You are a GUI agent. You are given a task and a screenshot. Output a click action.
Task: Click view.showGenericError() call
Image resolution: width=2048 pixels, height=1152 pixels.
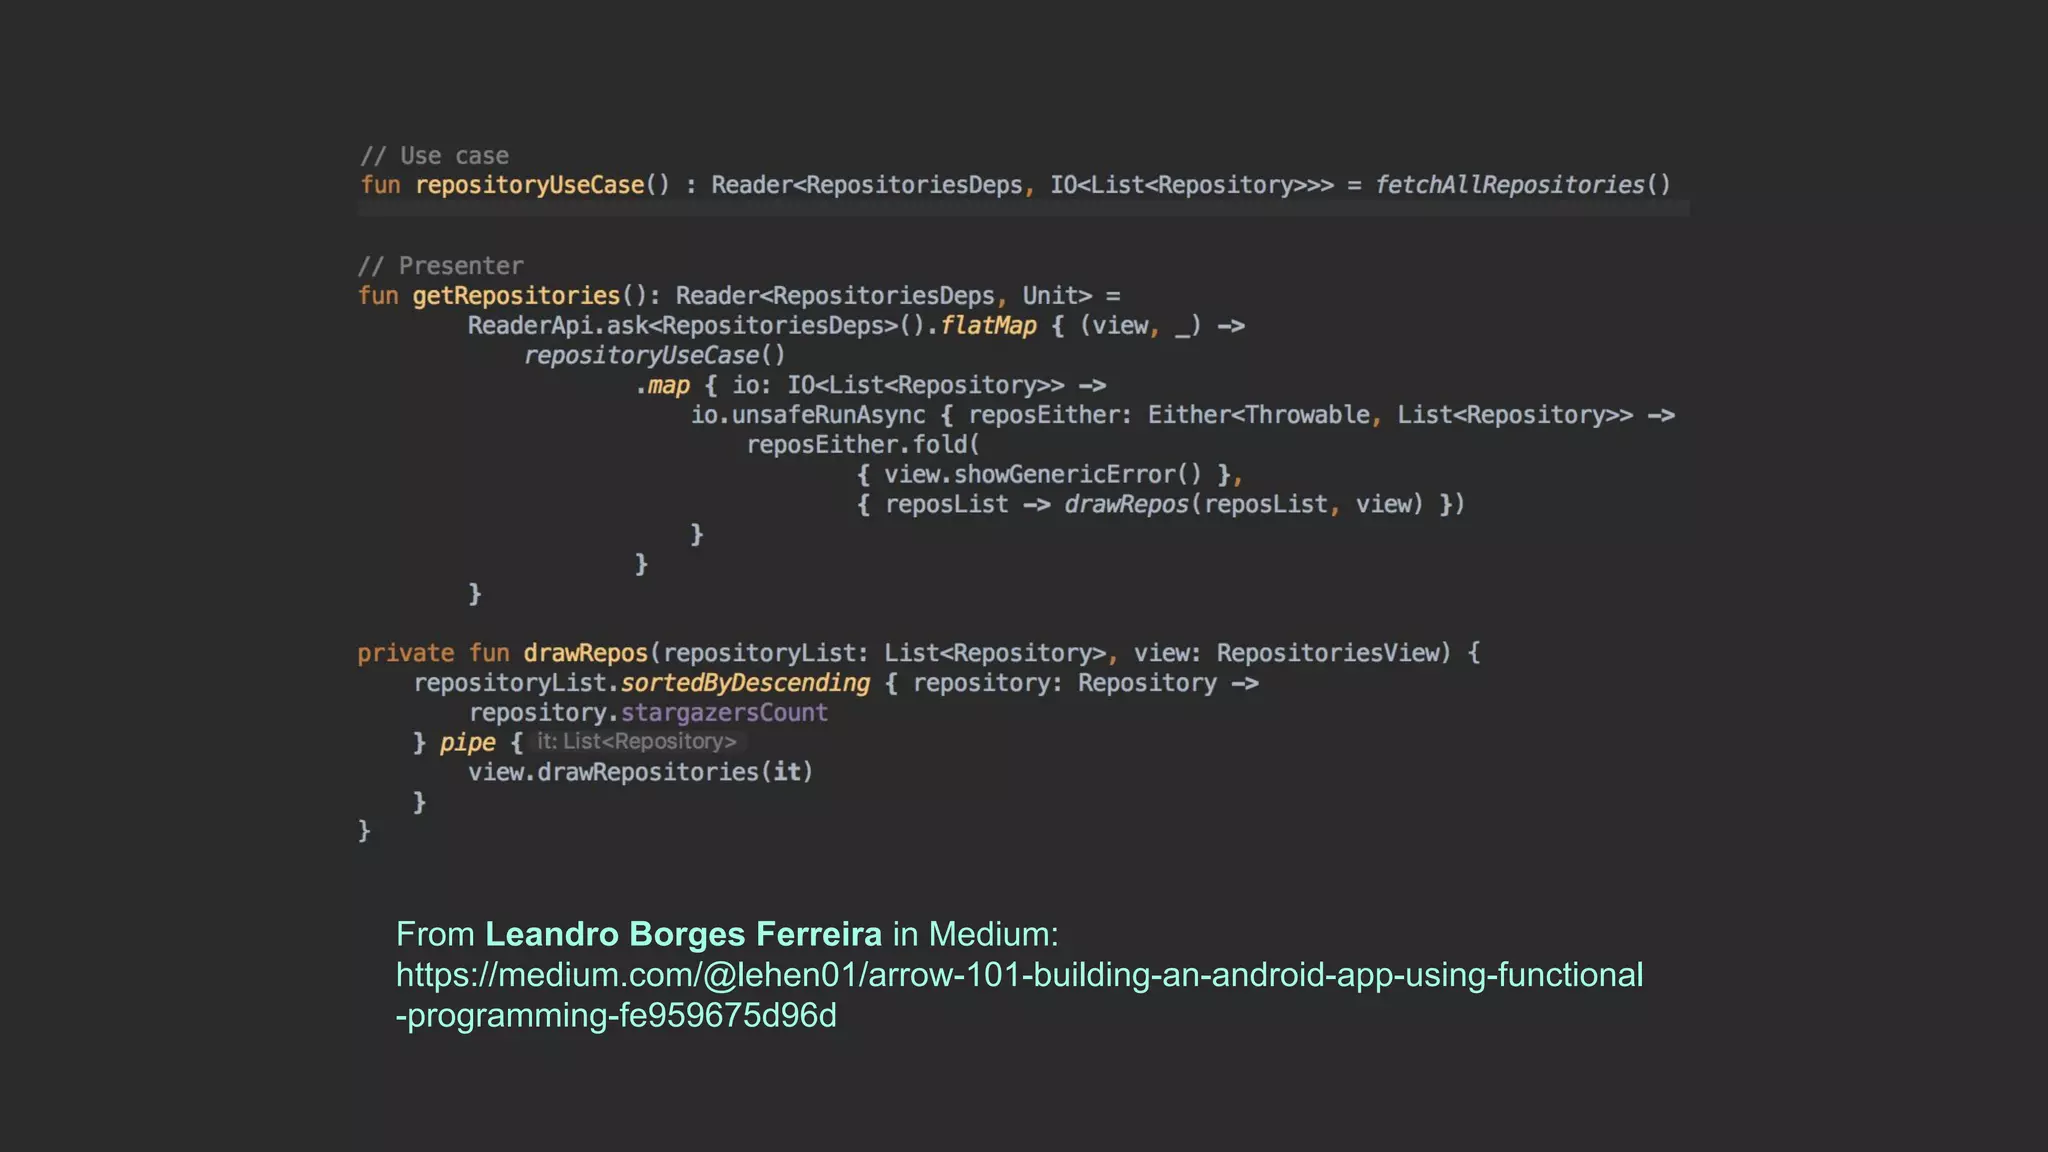(1043, 474)
